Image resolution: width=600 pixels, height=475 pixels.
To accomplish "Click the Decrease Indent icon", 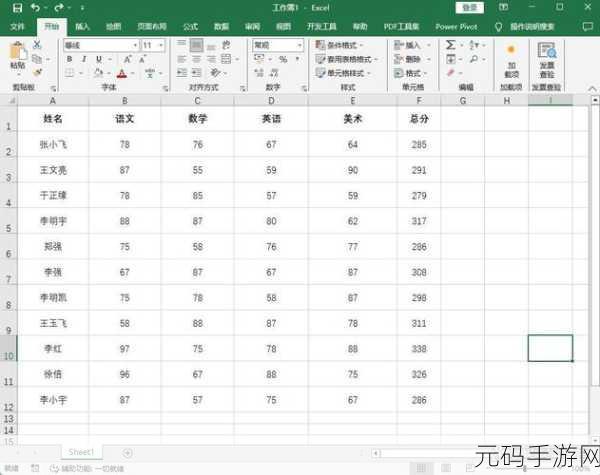I will coord(181,73).
